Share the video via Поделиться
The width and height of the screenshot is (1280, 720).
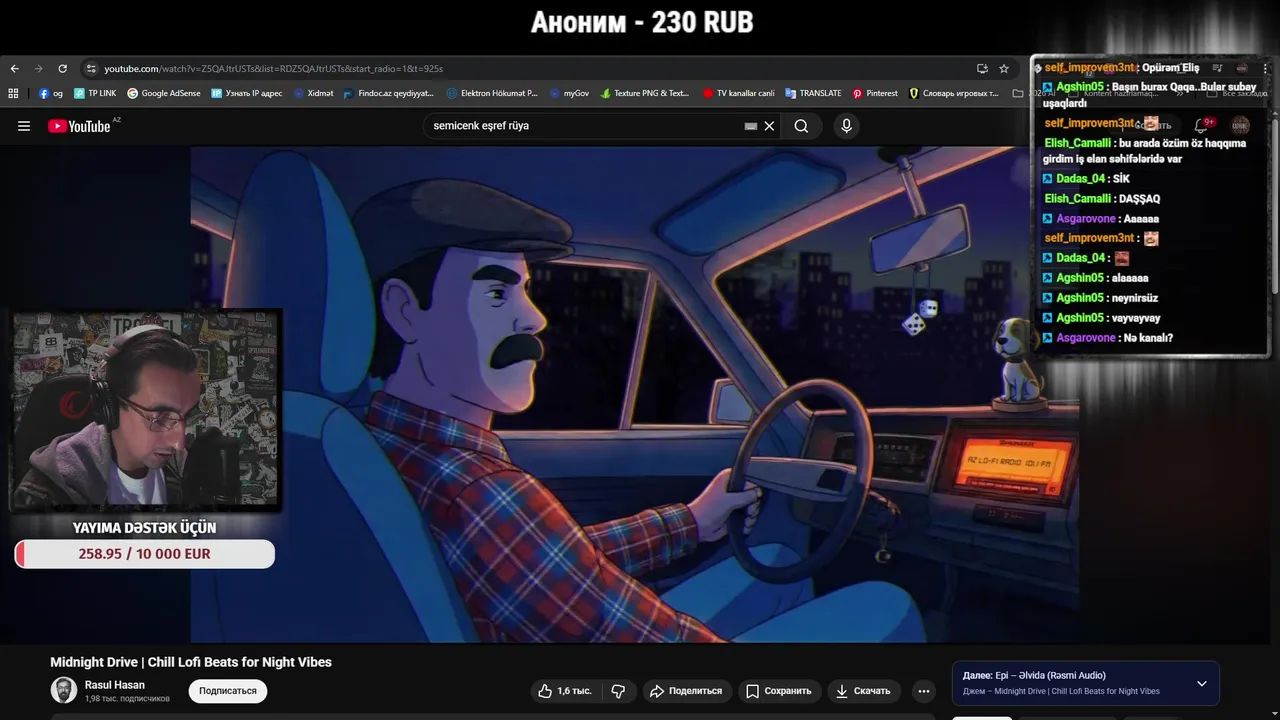tap(685, 691)
